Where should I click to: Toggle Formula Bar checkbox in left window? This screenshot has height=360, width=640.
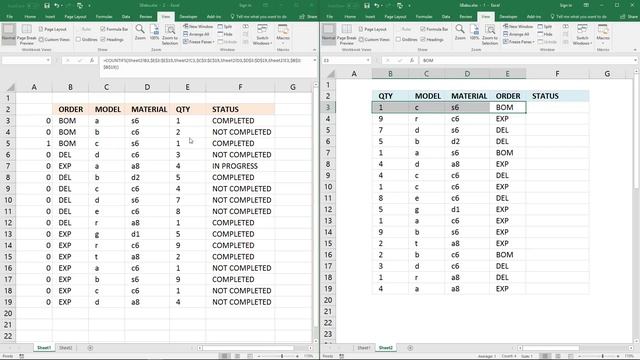coord(103,29)
